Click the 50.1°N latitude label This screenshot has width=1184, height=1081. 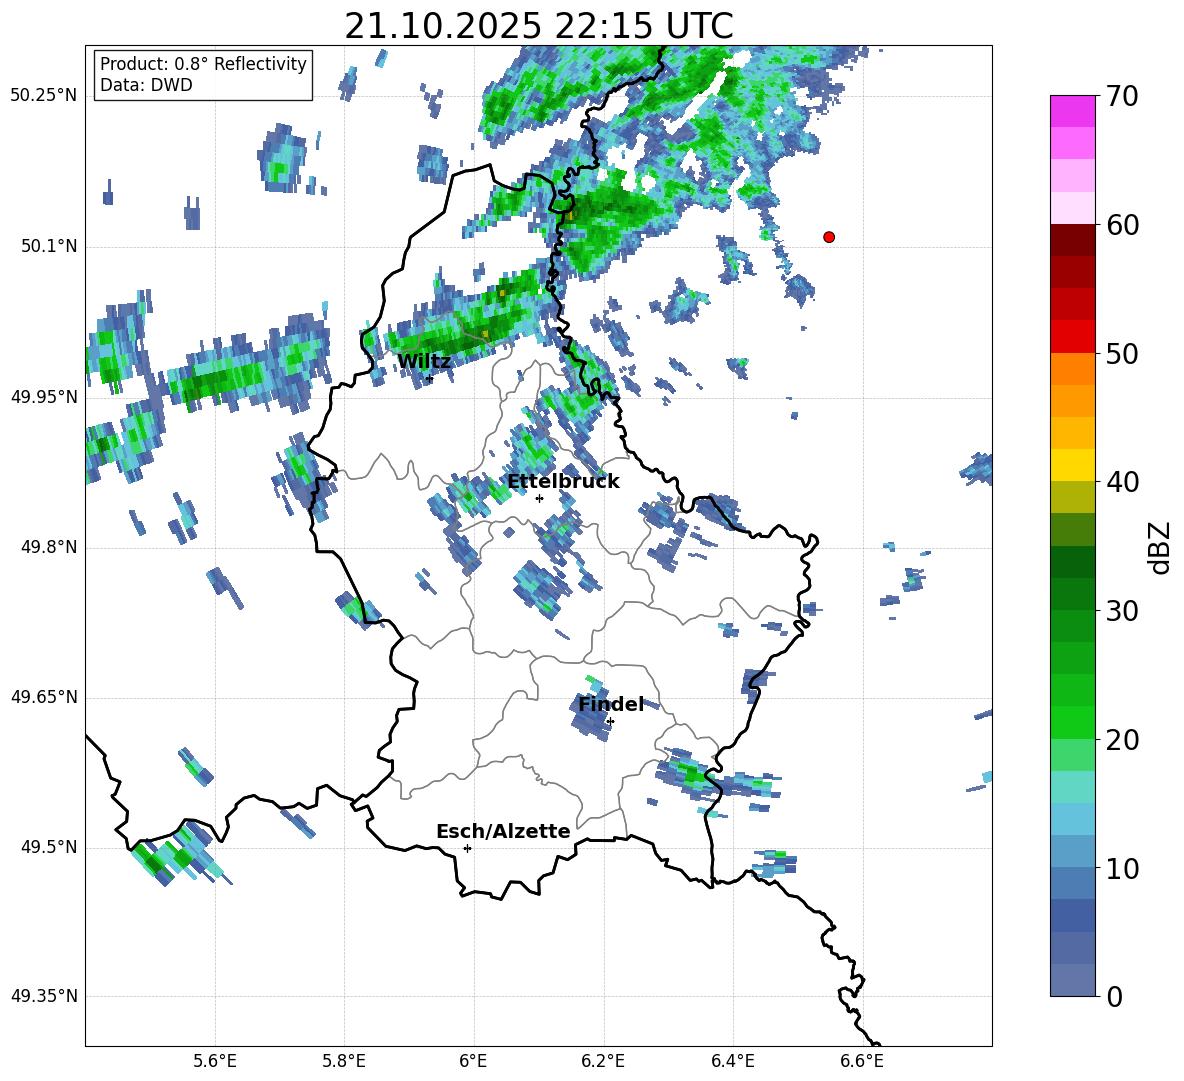tap(49, 246)
